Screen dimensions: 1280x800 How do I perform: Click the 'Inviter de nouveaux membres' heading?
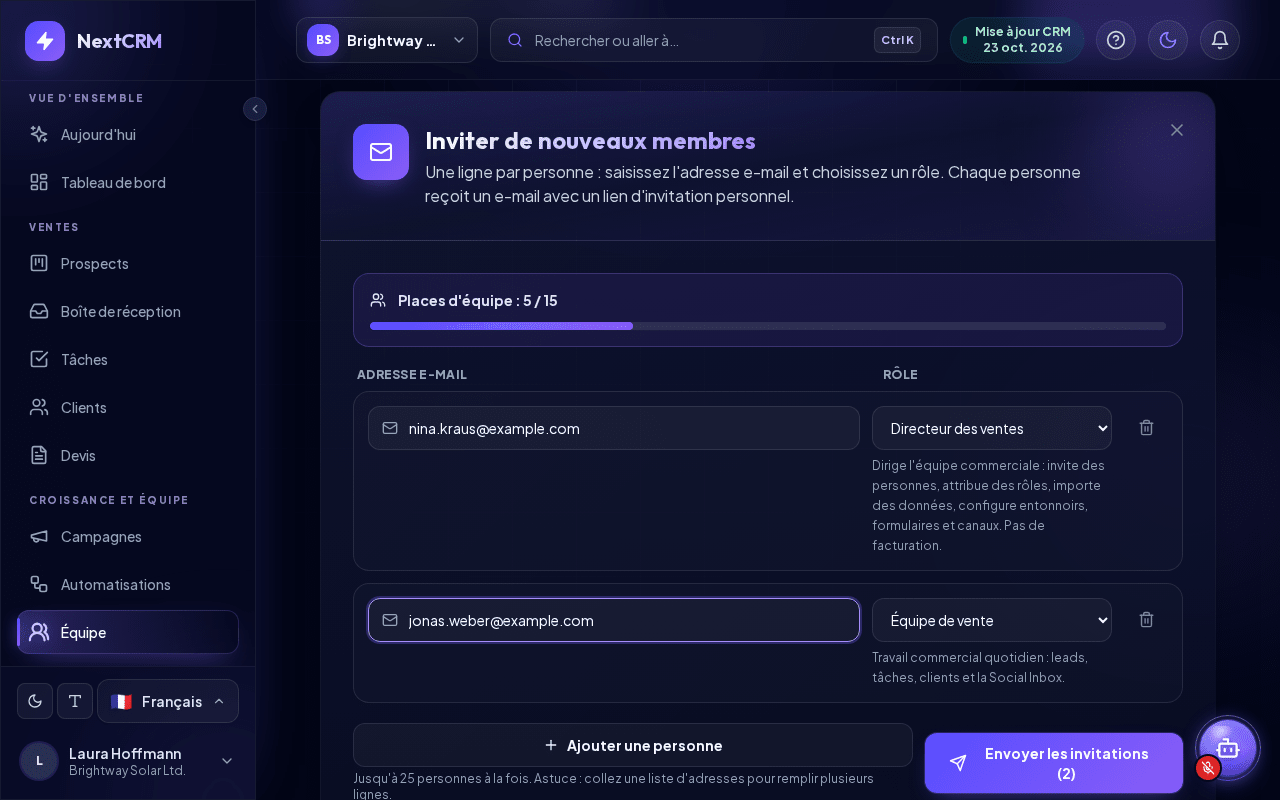pos(591,140)
